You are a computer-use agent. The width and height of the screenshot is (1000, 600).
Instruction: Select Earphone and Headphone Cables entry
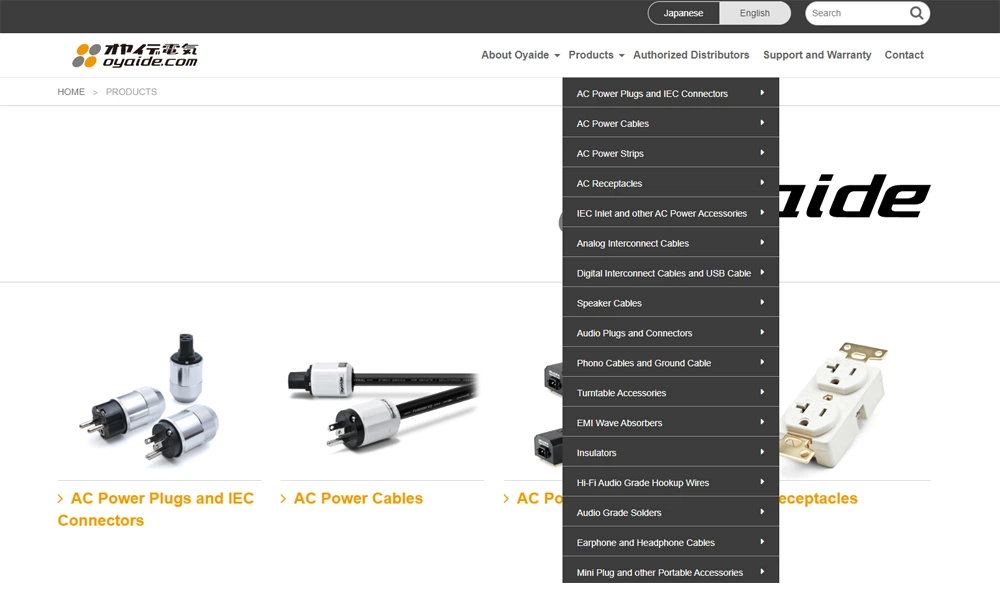(670, 543)
